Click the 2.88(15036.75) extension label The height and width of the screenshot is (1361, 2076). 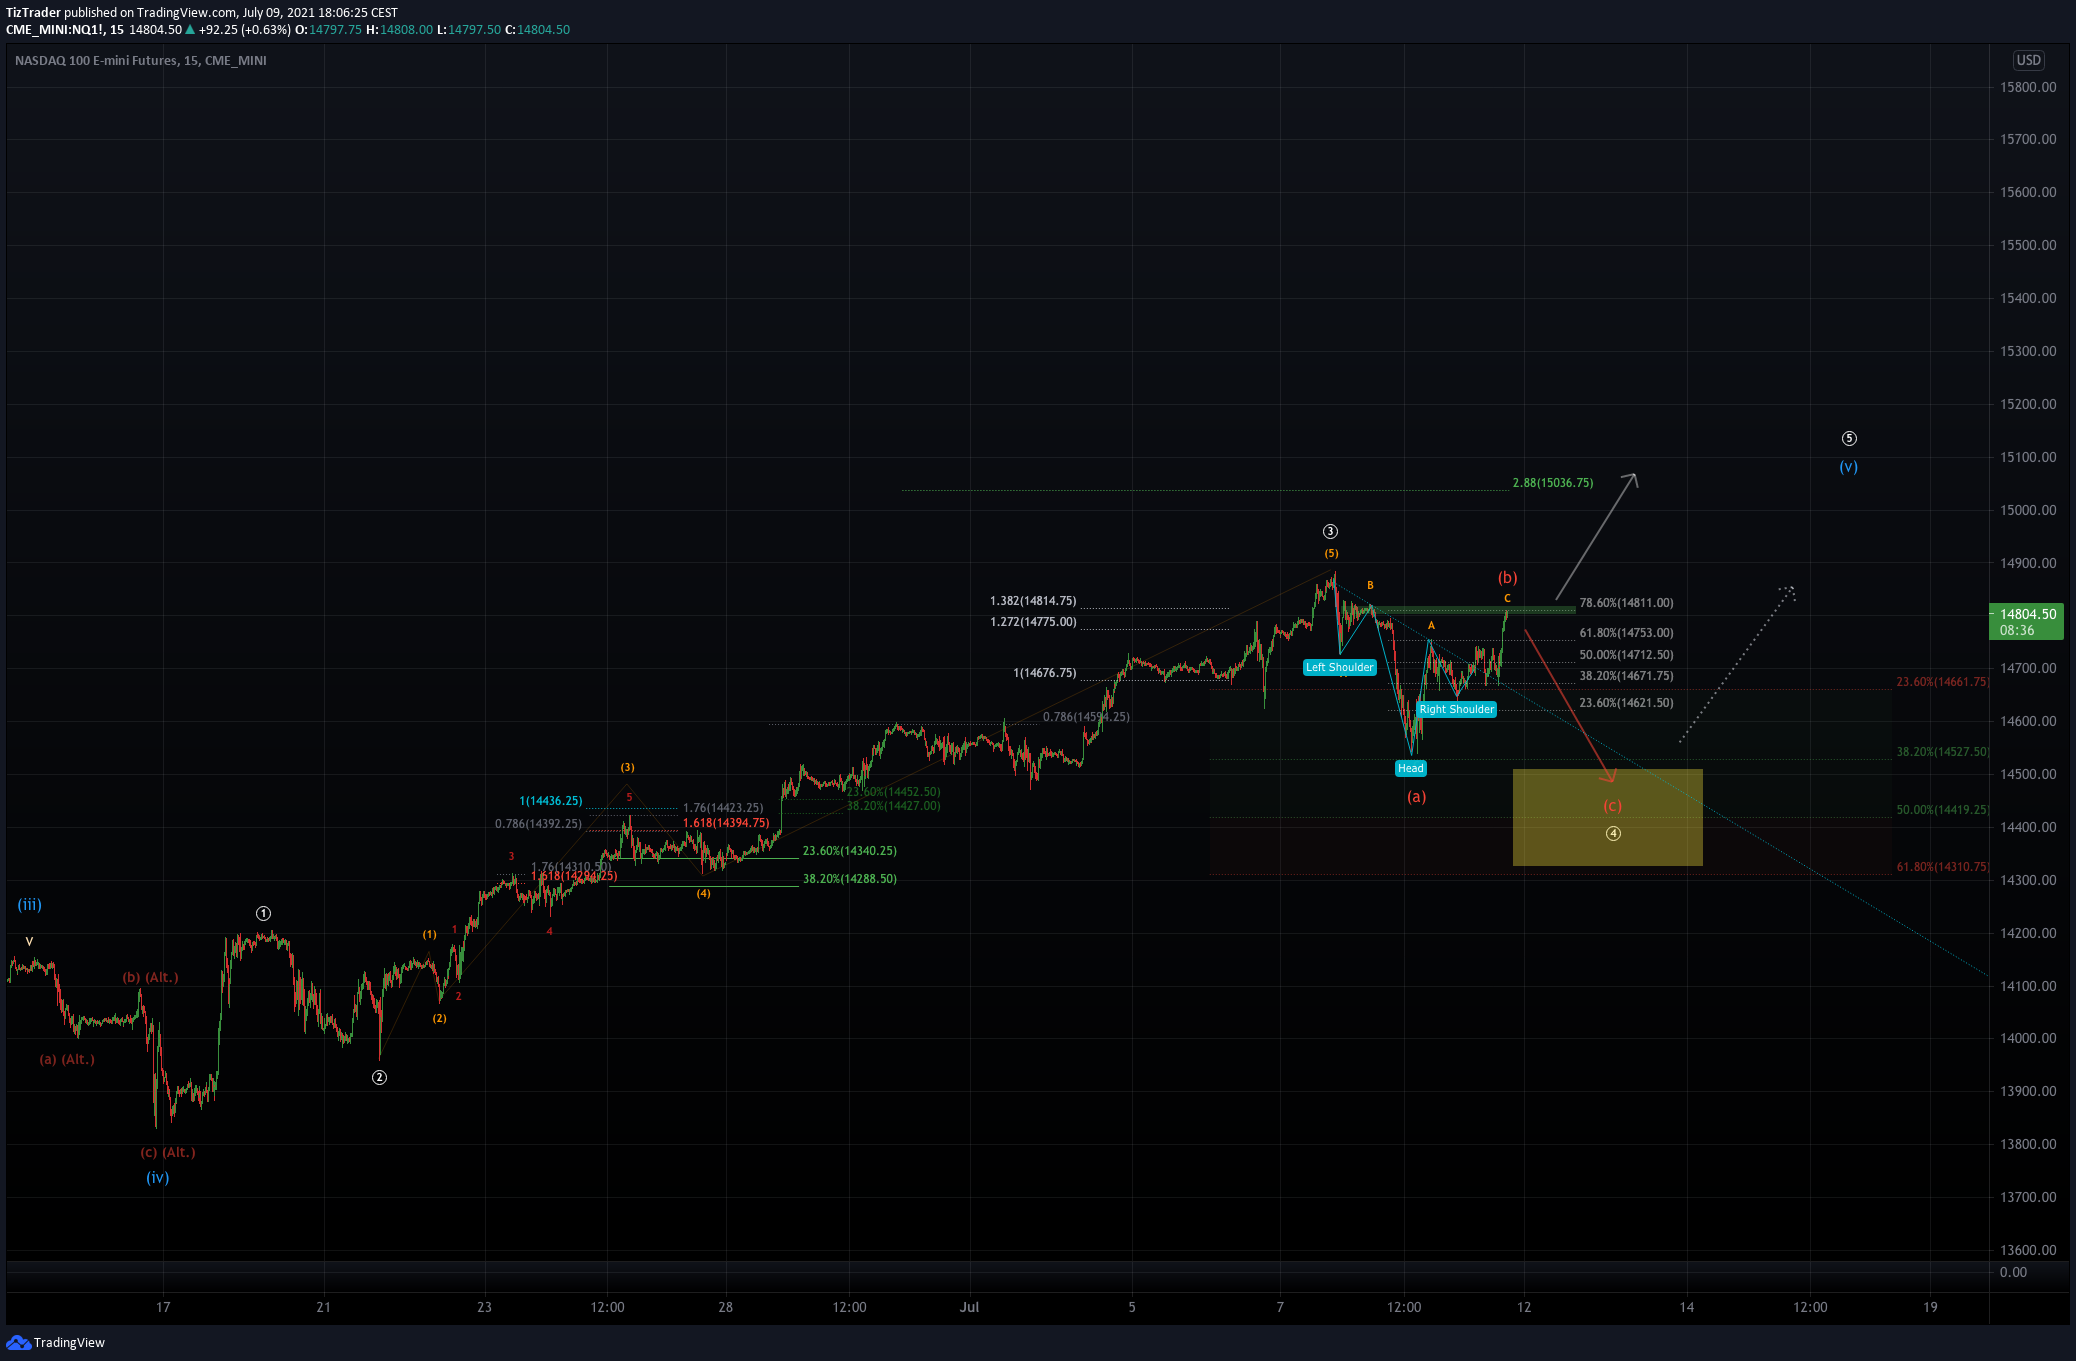click(1552, 483)
